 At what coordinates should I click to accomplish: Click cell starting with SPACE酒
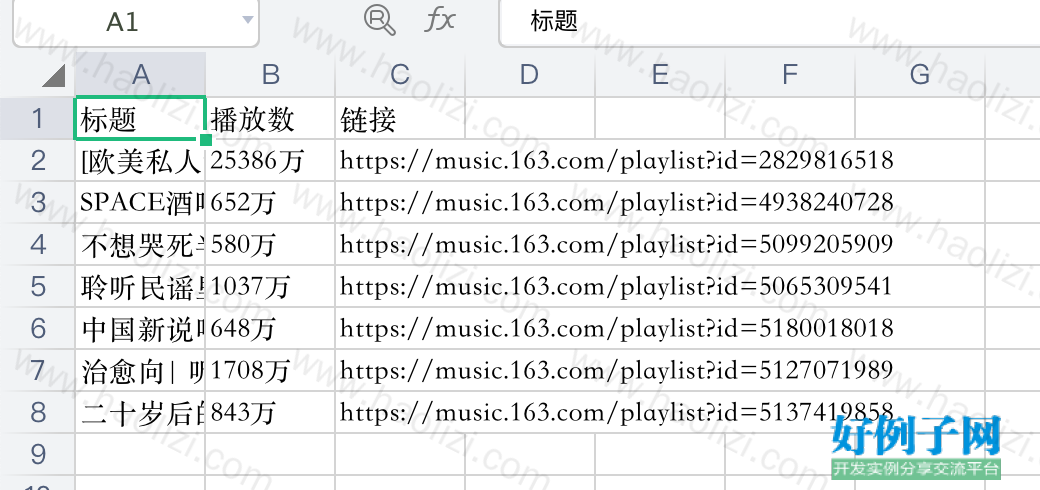[140, 202]
